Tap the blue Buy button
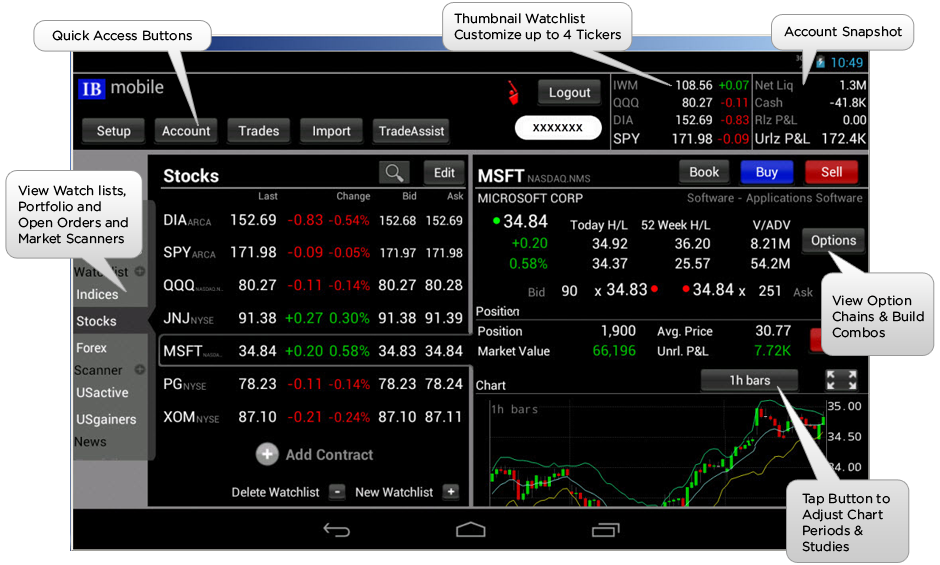Viewport: 940px width, 565px height. [767, 172]
